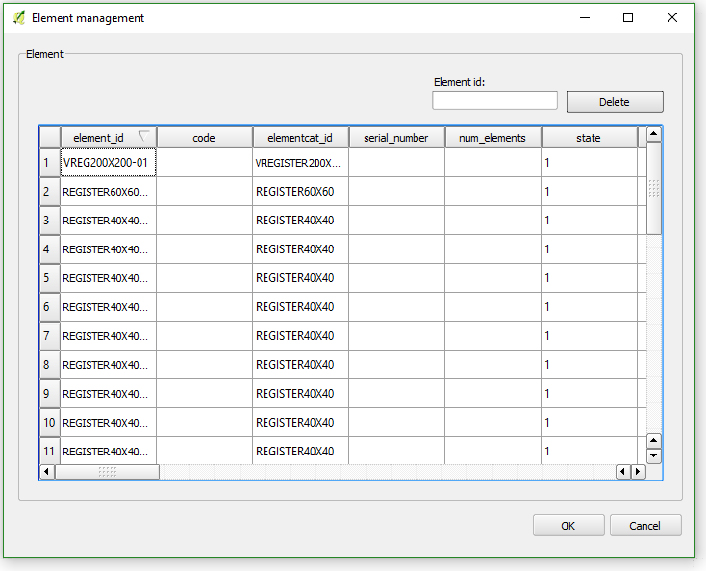This screenshot has width=706, height=571.
Task: Select the VREG200X200-01 element_id cell
Action: point(108,162)
